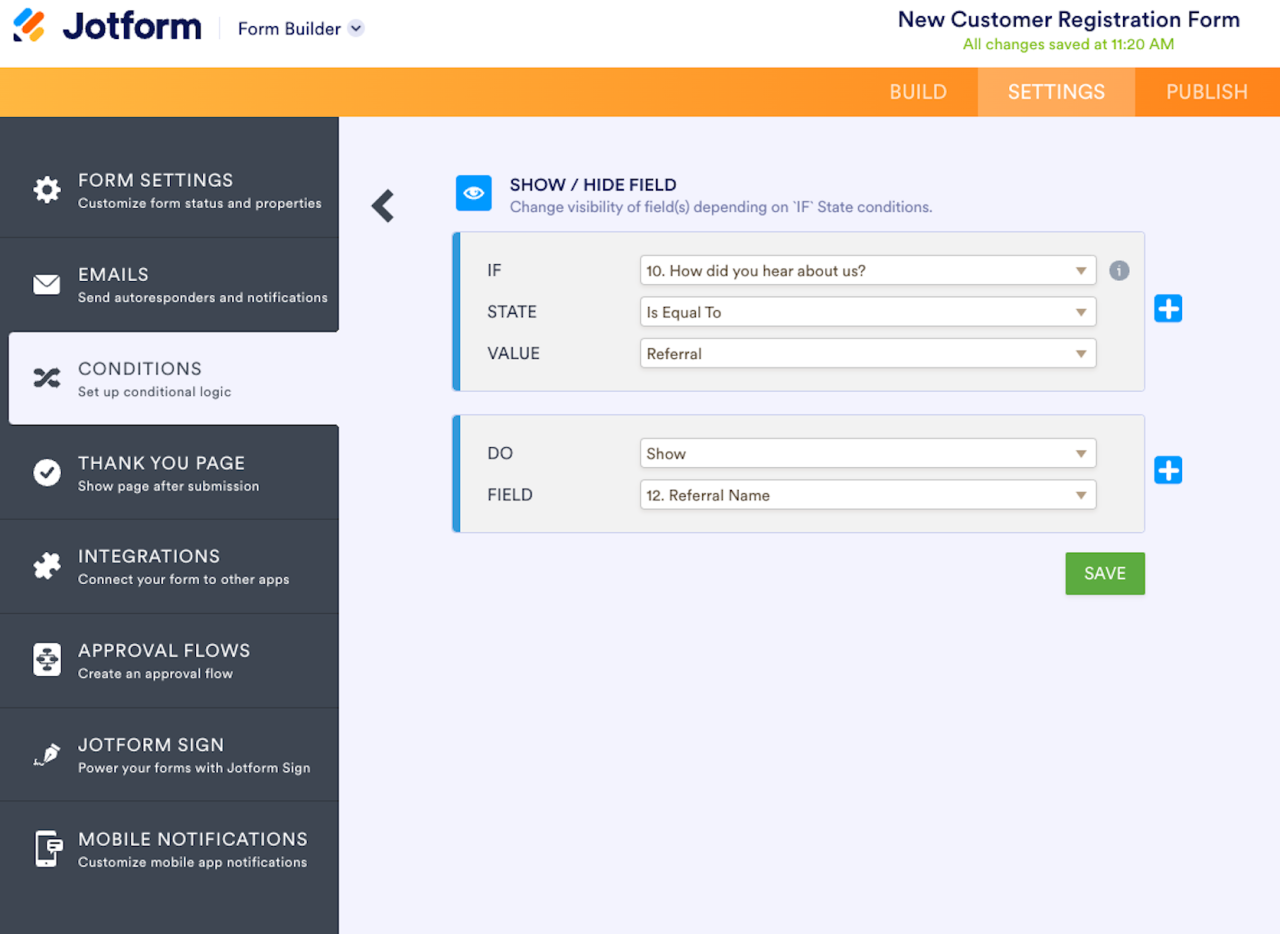Open the Jotform Sign menu item
This screenshot has height=934, width=1280.
point(169,755)
